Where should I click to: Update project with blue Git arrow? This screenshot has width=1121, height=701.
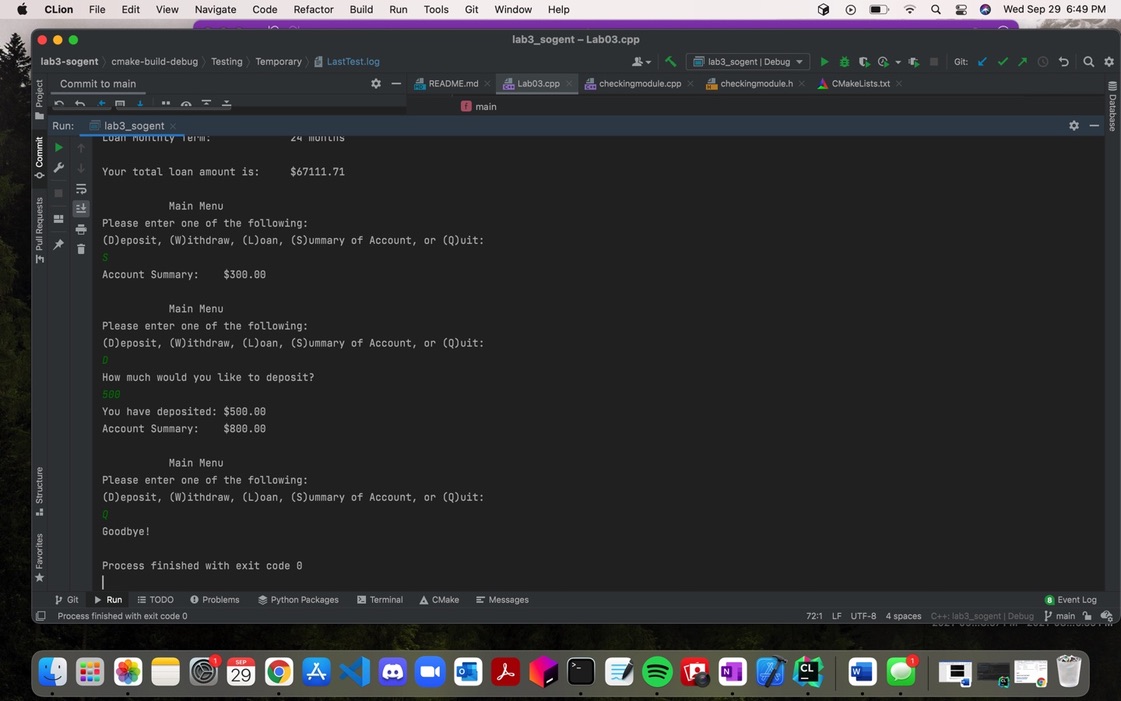coord(982,61)
